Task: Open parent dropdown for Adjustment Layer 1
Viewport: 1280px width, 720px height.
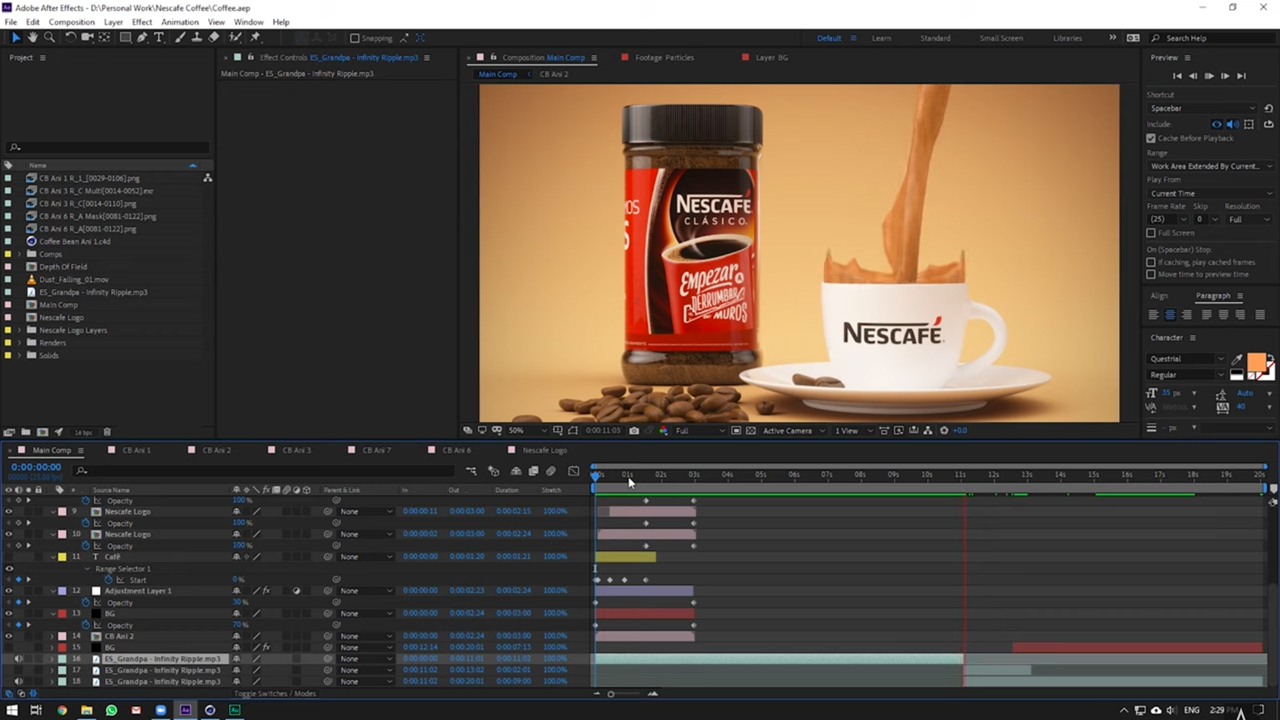Action: point(366,590)
